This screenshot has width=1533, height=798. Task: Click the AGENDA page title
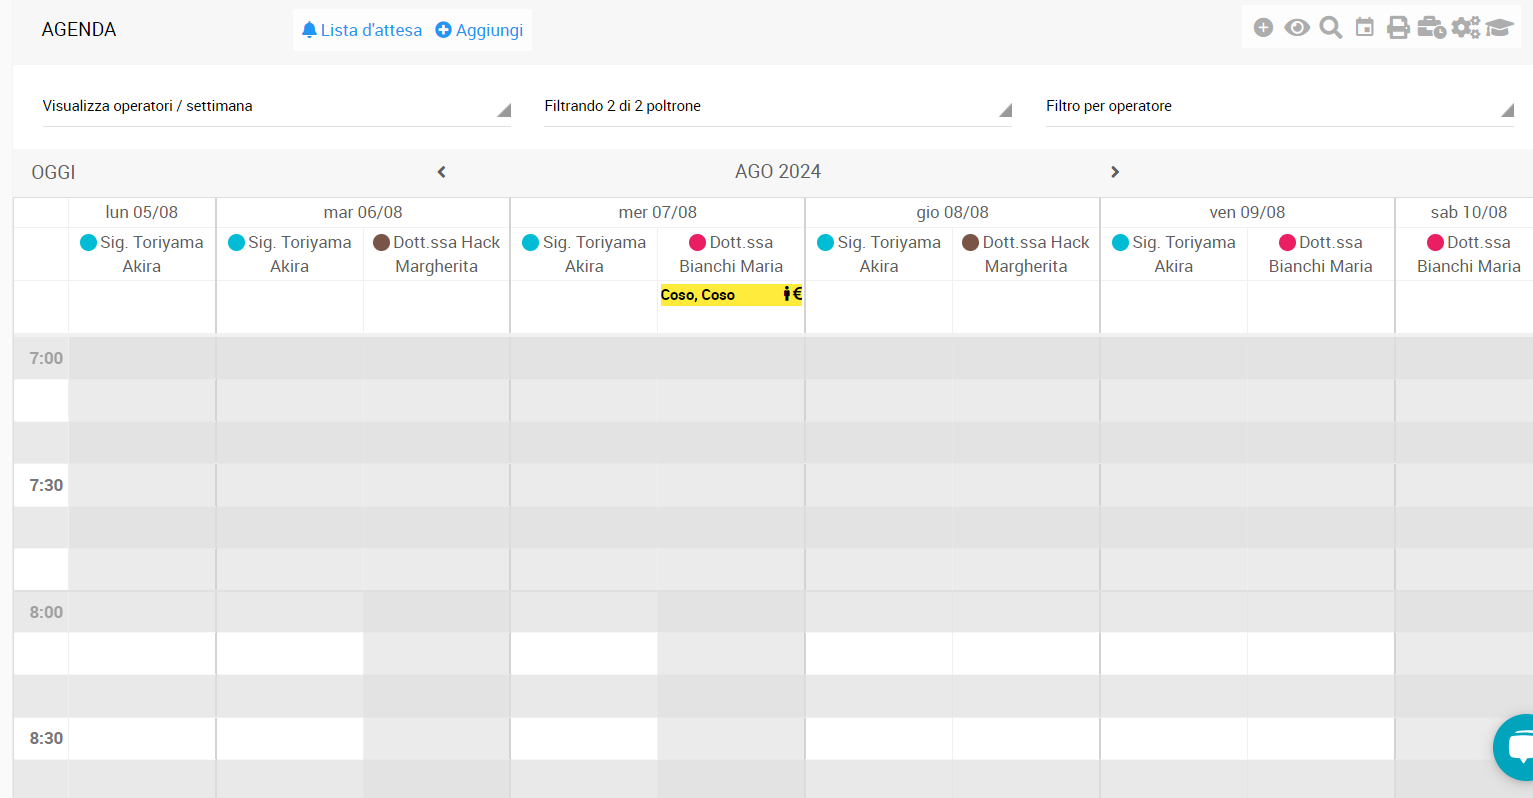79,30
